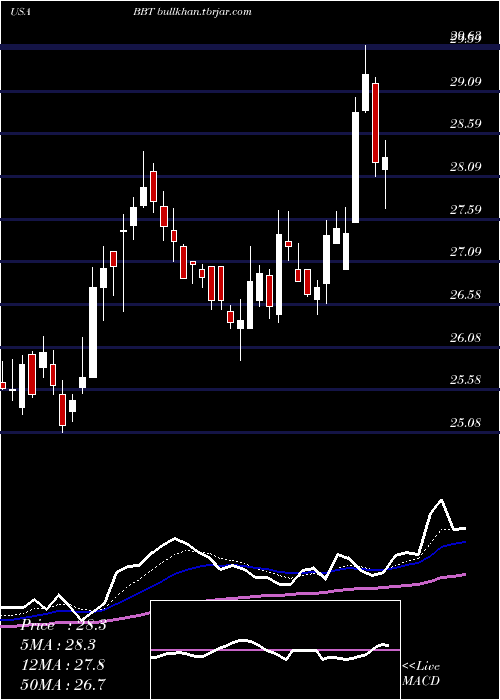Image resolution: width=500 pixels, height=700 pixels.
Task: Click the 28.09 price axis label
Action: (465, 167)
